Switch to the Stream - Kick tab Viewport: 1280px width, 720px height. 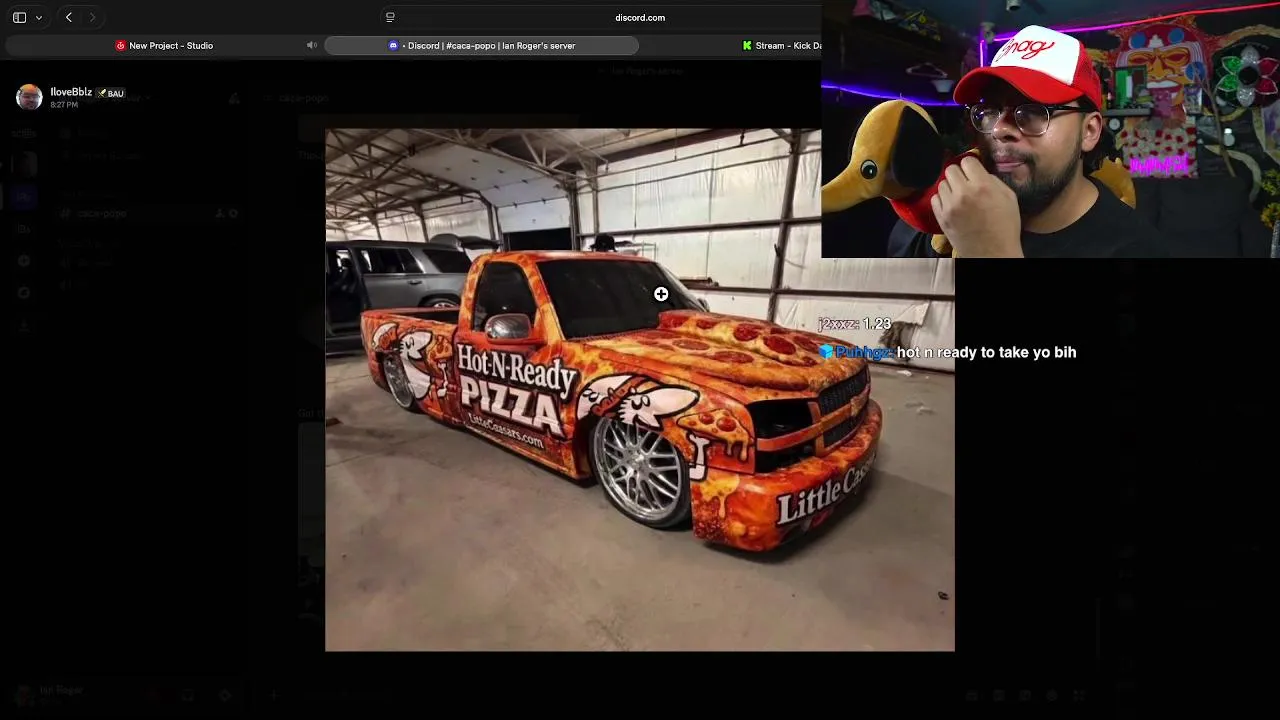(x=782, y=45)
